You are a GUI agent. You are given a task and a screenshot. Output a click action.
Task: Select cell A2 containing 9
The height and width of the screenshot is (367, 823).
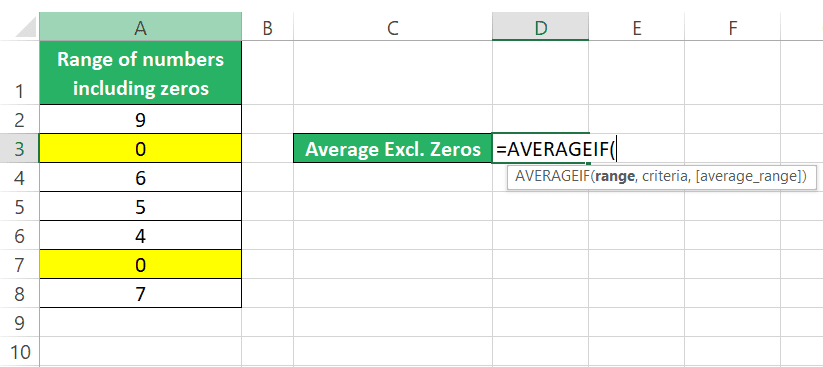click(140, 120)
